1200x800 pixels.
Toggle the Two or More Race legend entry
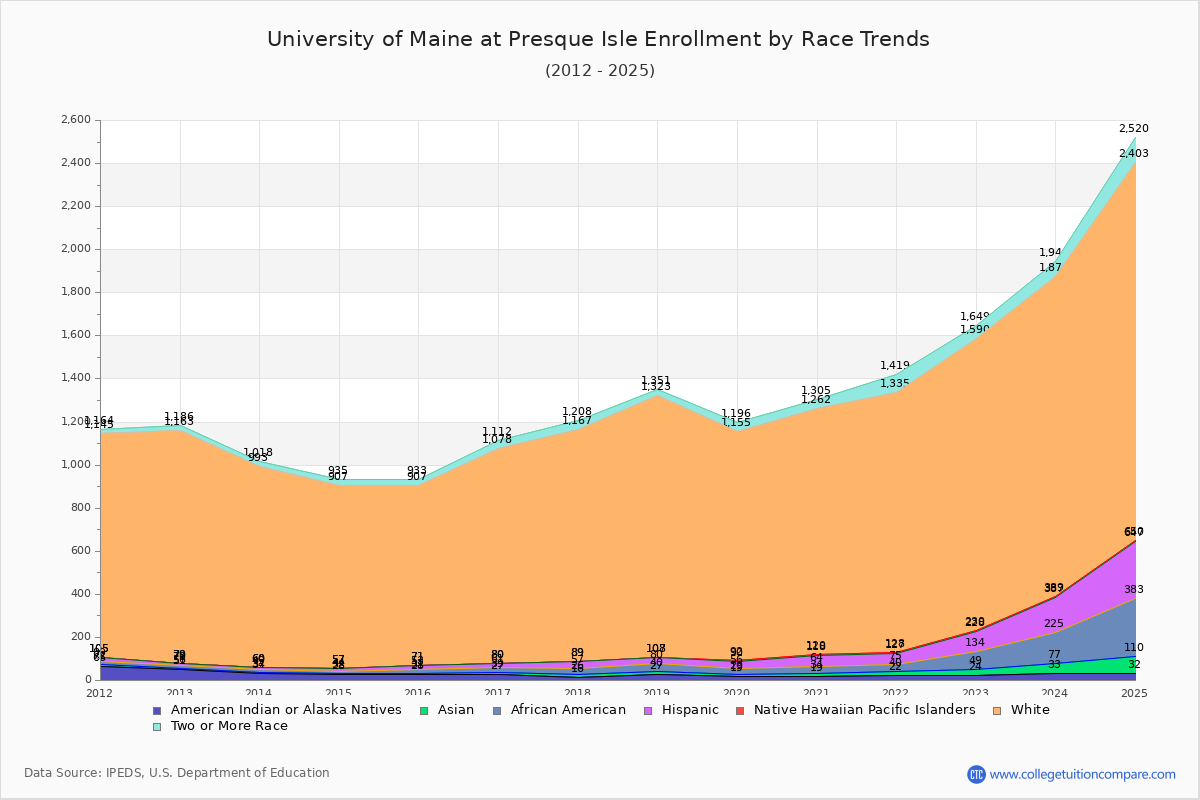(x=220, y=726)
